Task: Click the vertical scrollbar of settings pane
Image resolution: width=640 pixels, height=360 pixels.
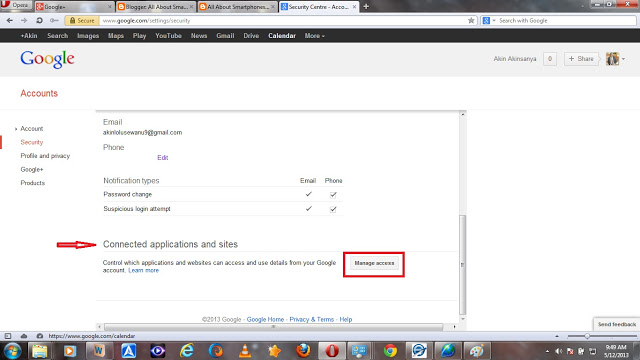Action: [462, 264]
